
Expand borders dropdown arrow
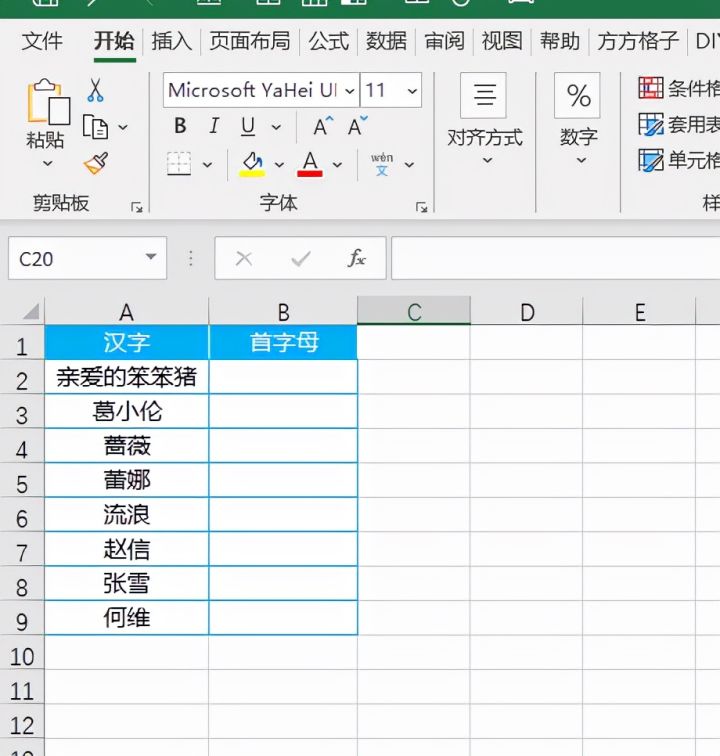(207, 165)
